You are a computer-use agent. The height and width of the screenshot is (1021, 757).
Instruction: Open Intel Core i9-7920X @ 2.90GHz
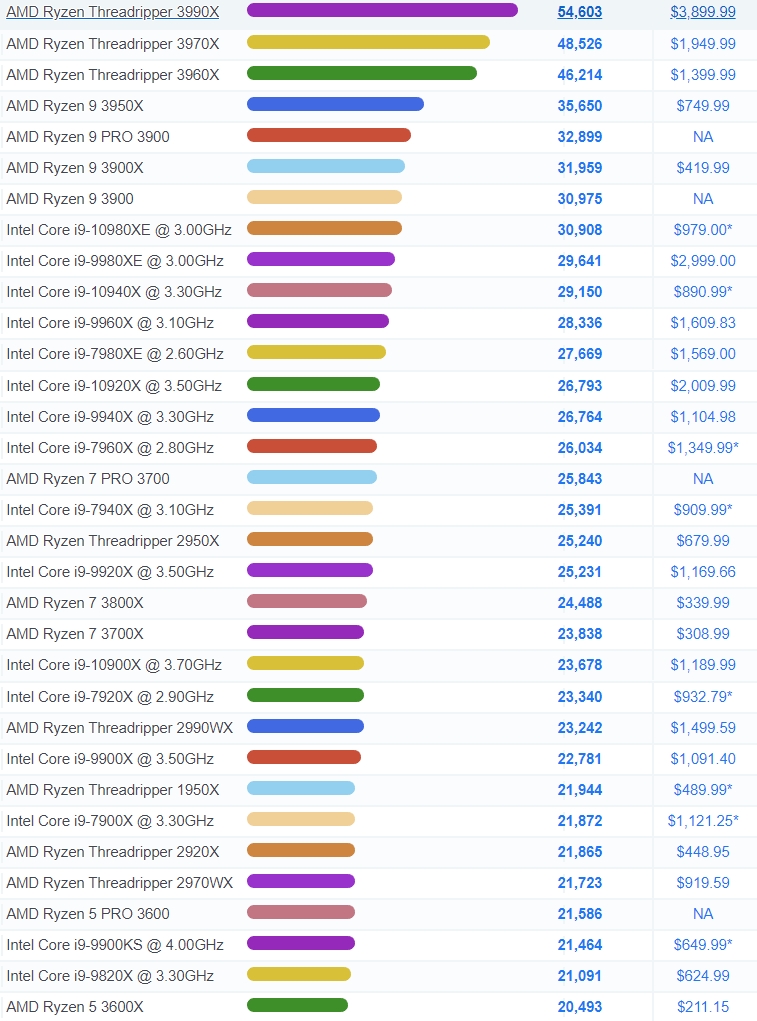[x=110, y=697]
